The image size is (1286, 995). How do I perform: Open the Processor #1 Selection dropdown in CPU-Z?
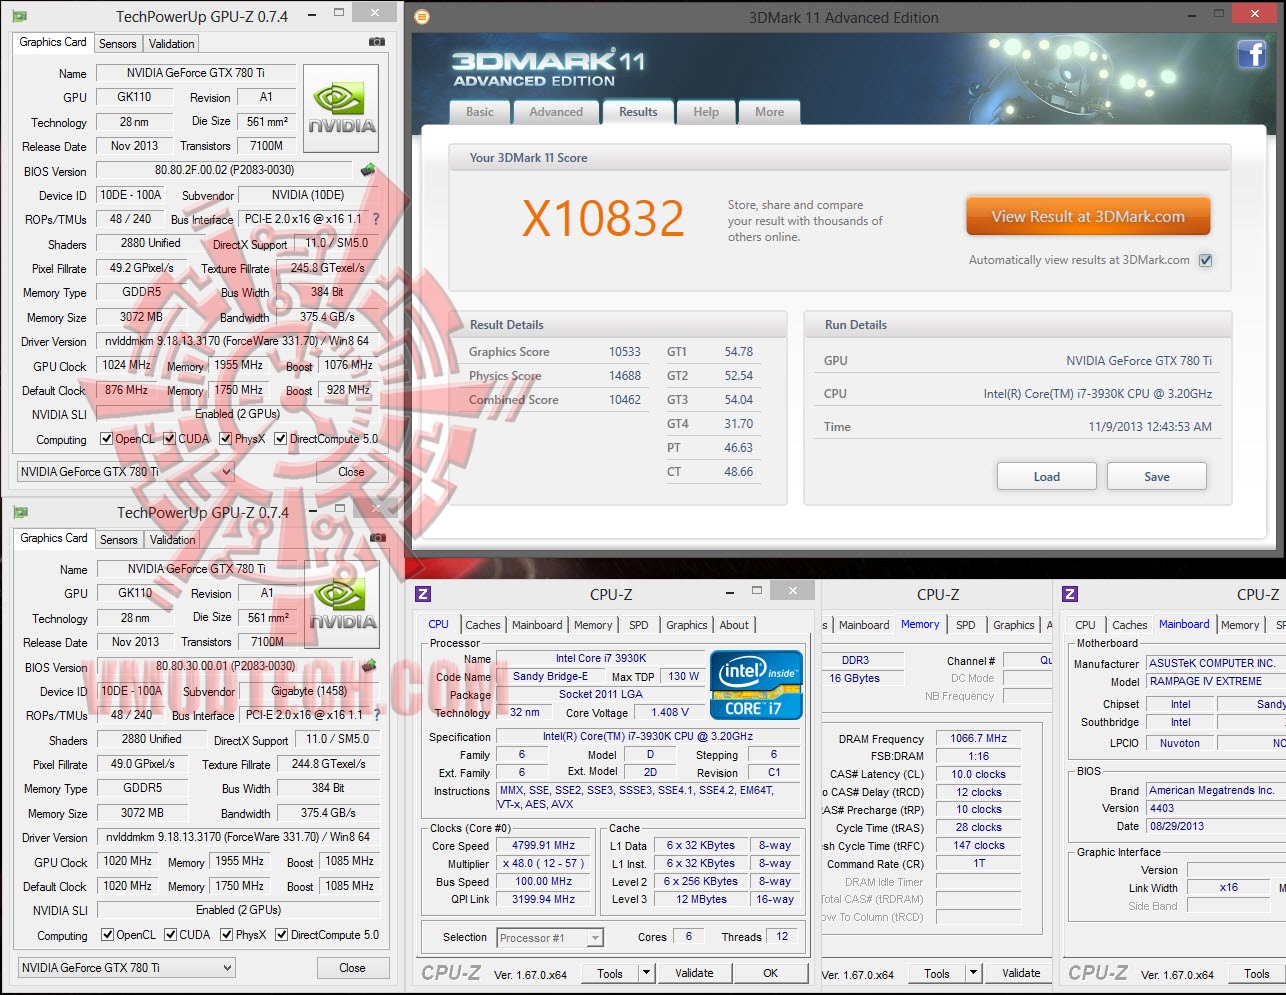[550, 938]
